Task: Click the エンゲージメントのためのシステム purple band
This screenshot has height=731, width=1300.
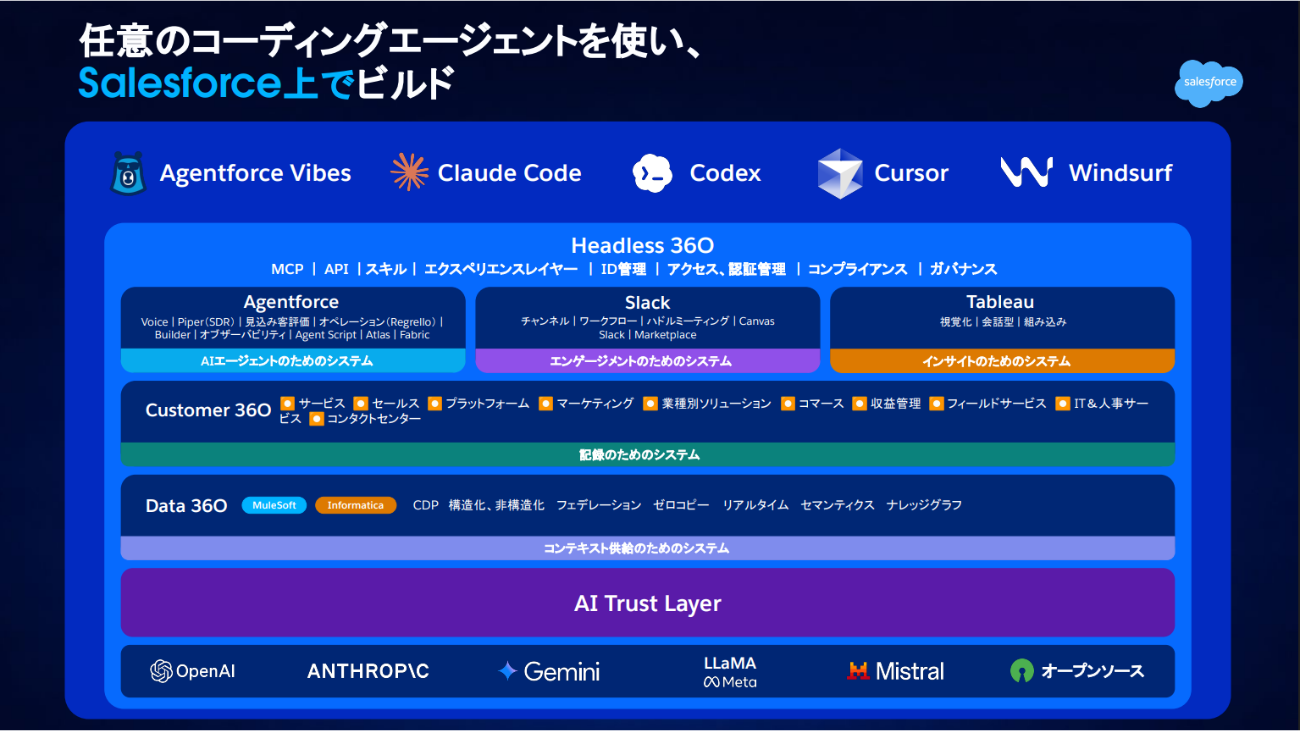Action: pos(647,361)
